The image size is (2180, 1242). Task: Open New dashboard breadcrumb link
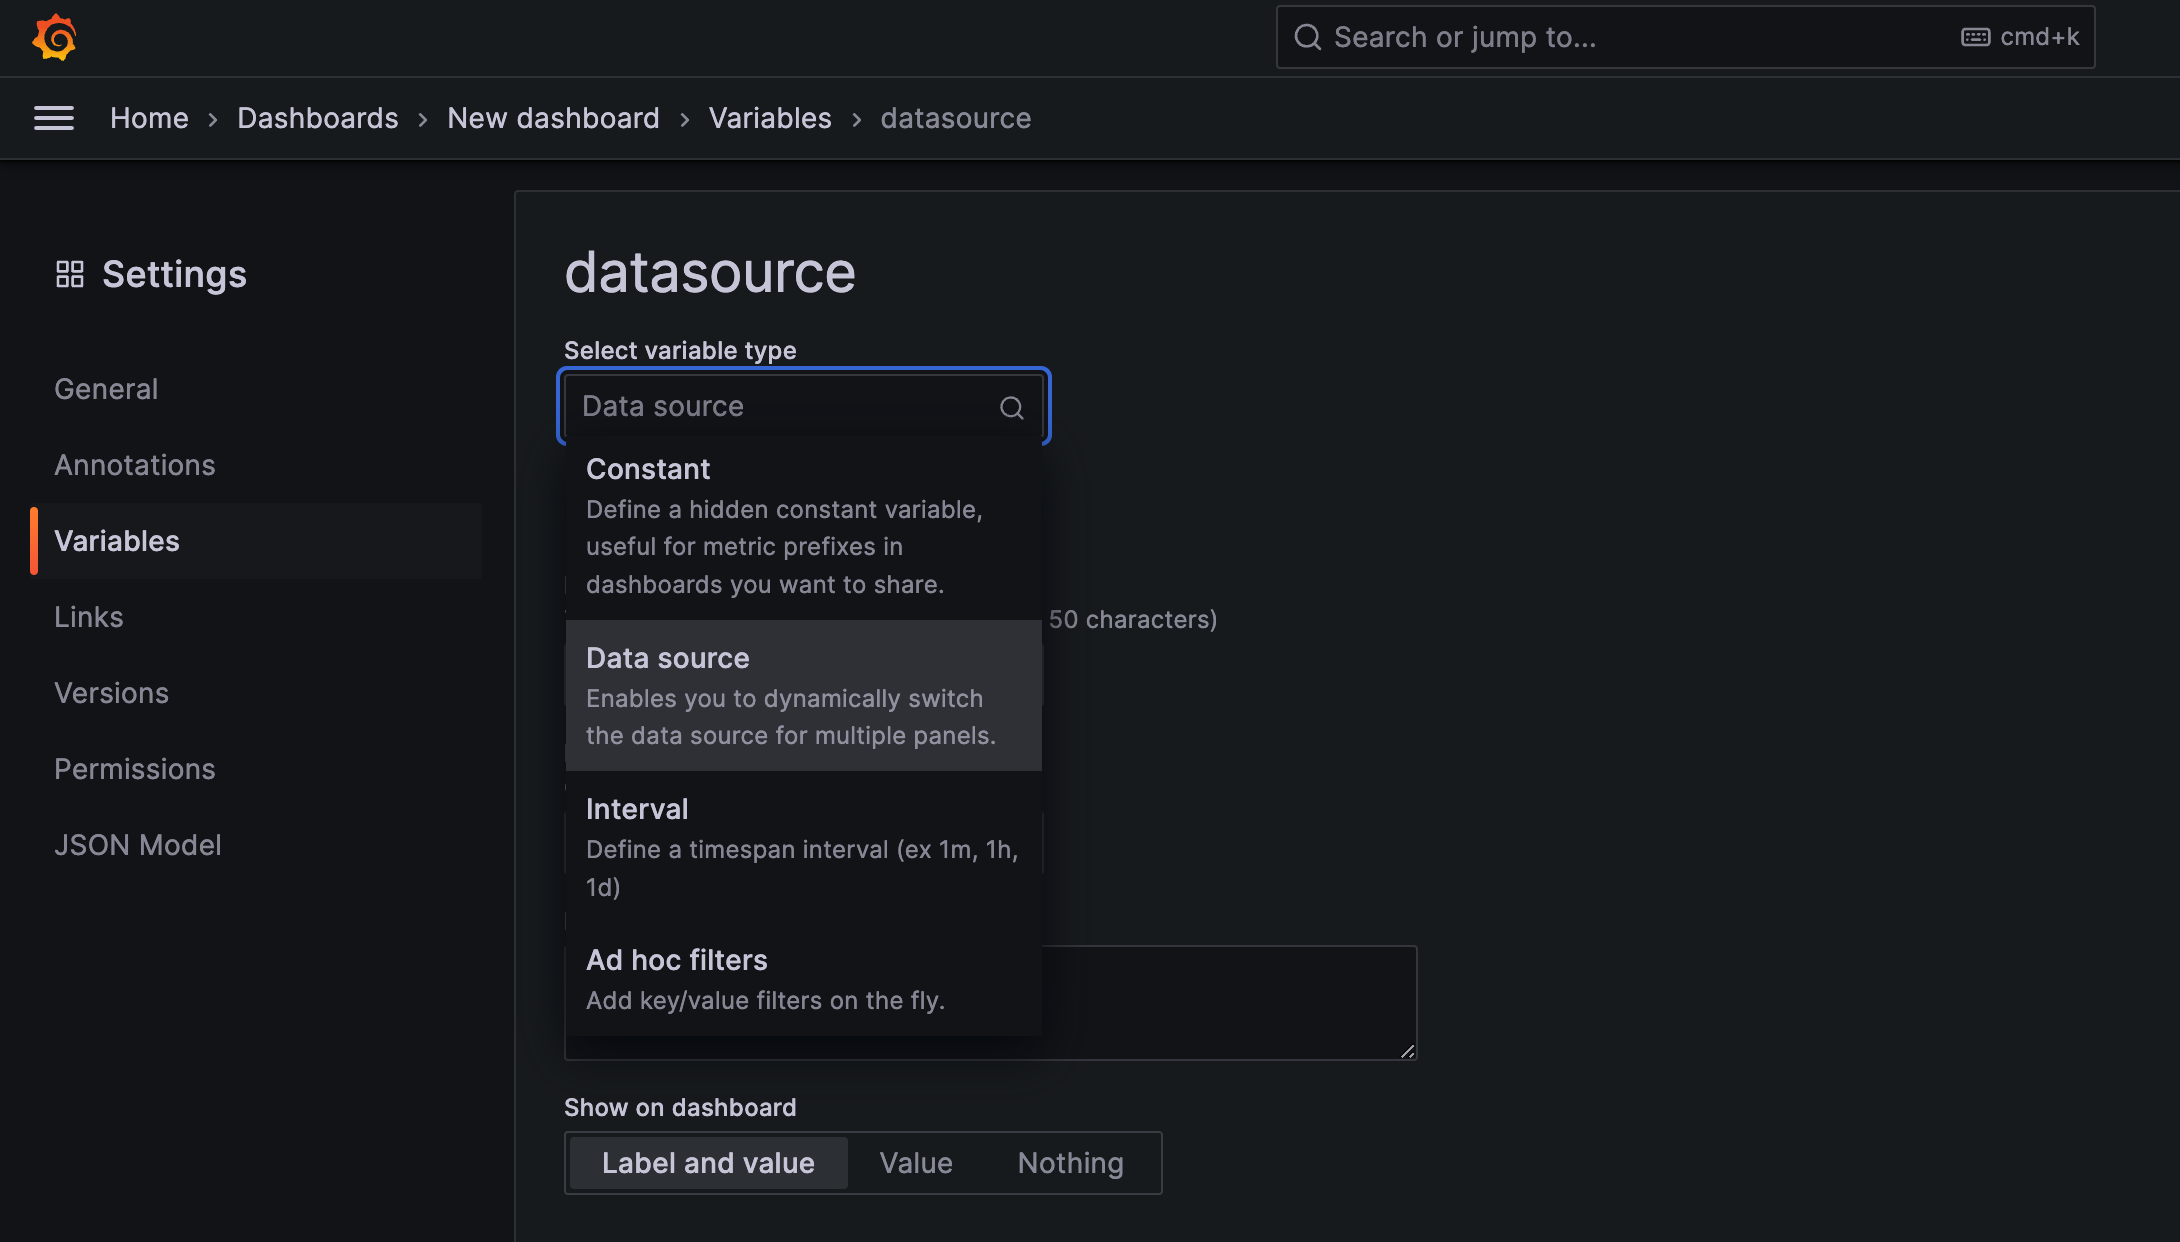pos(553,118)
